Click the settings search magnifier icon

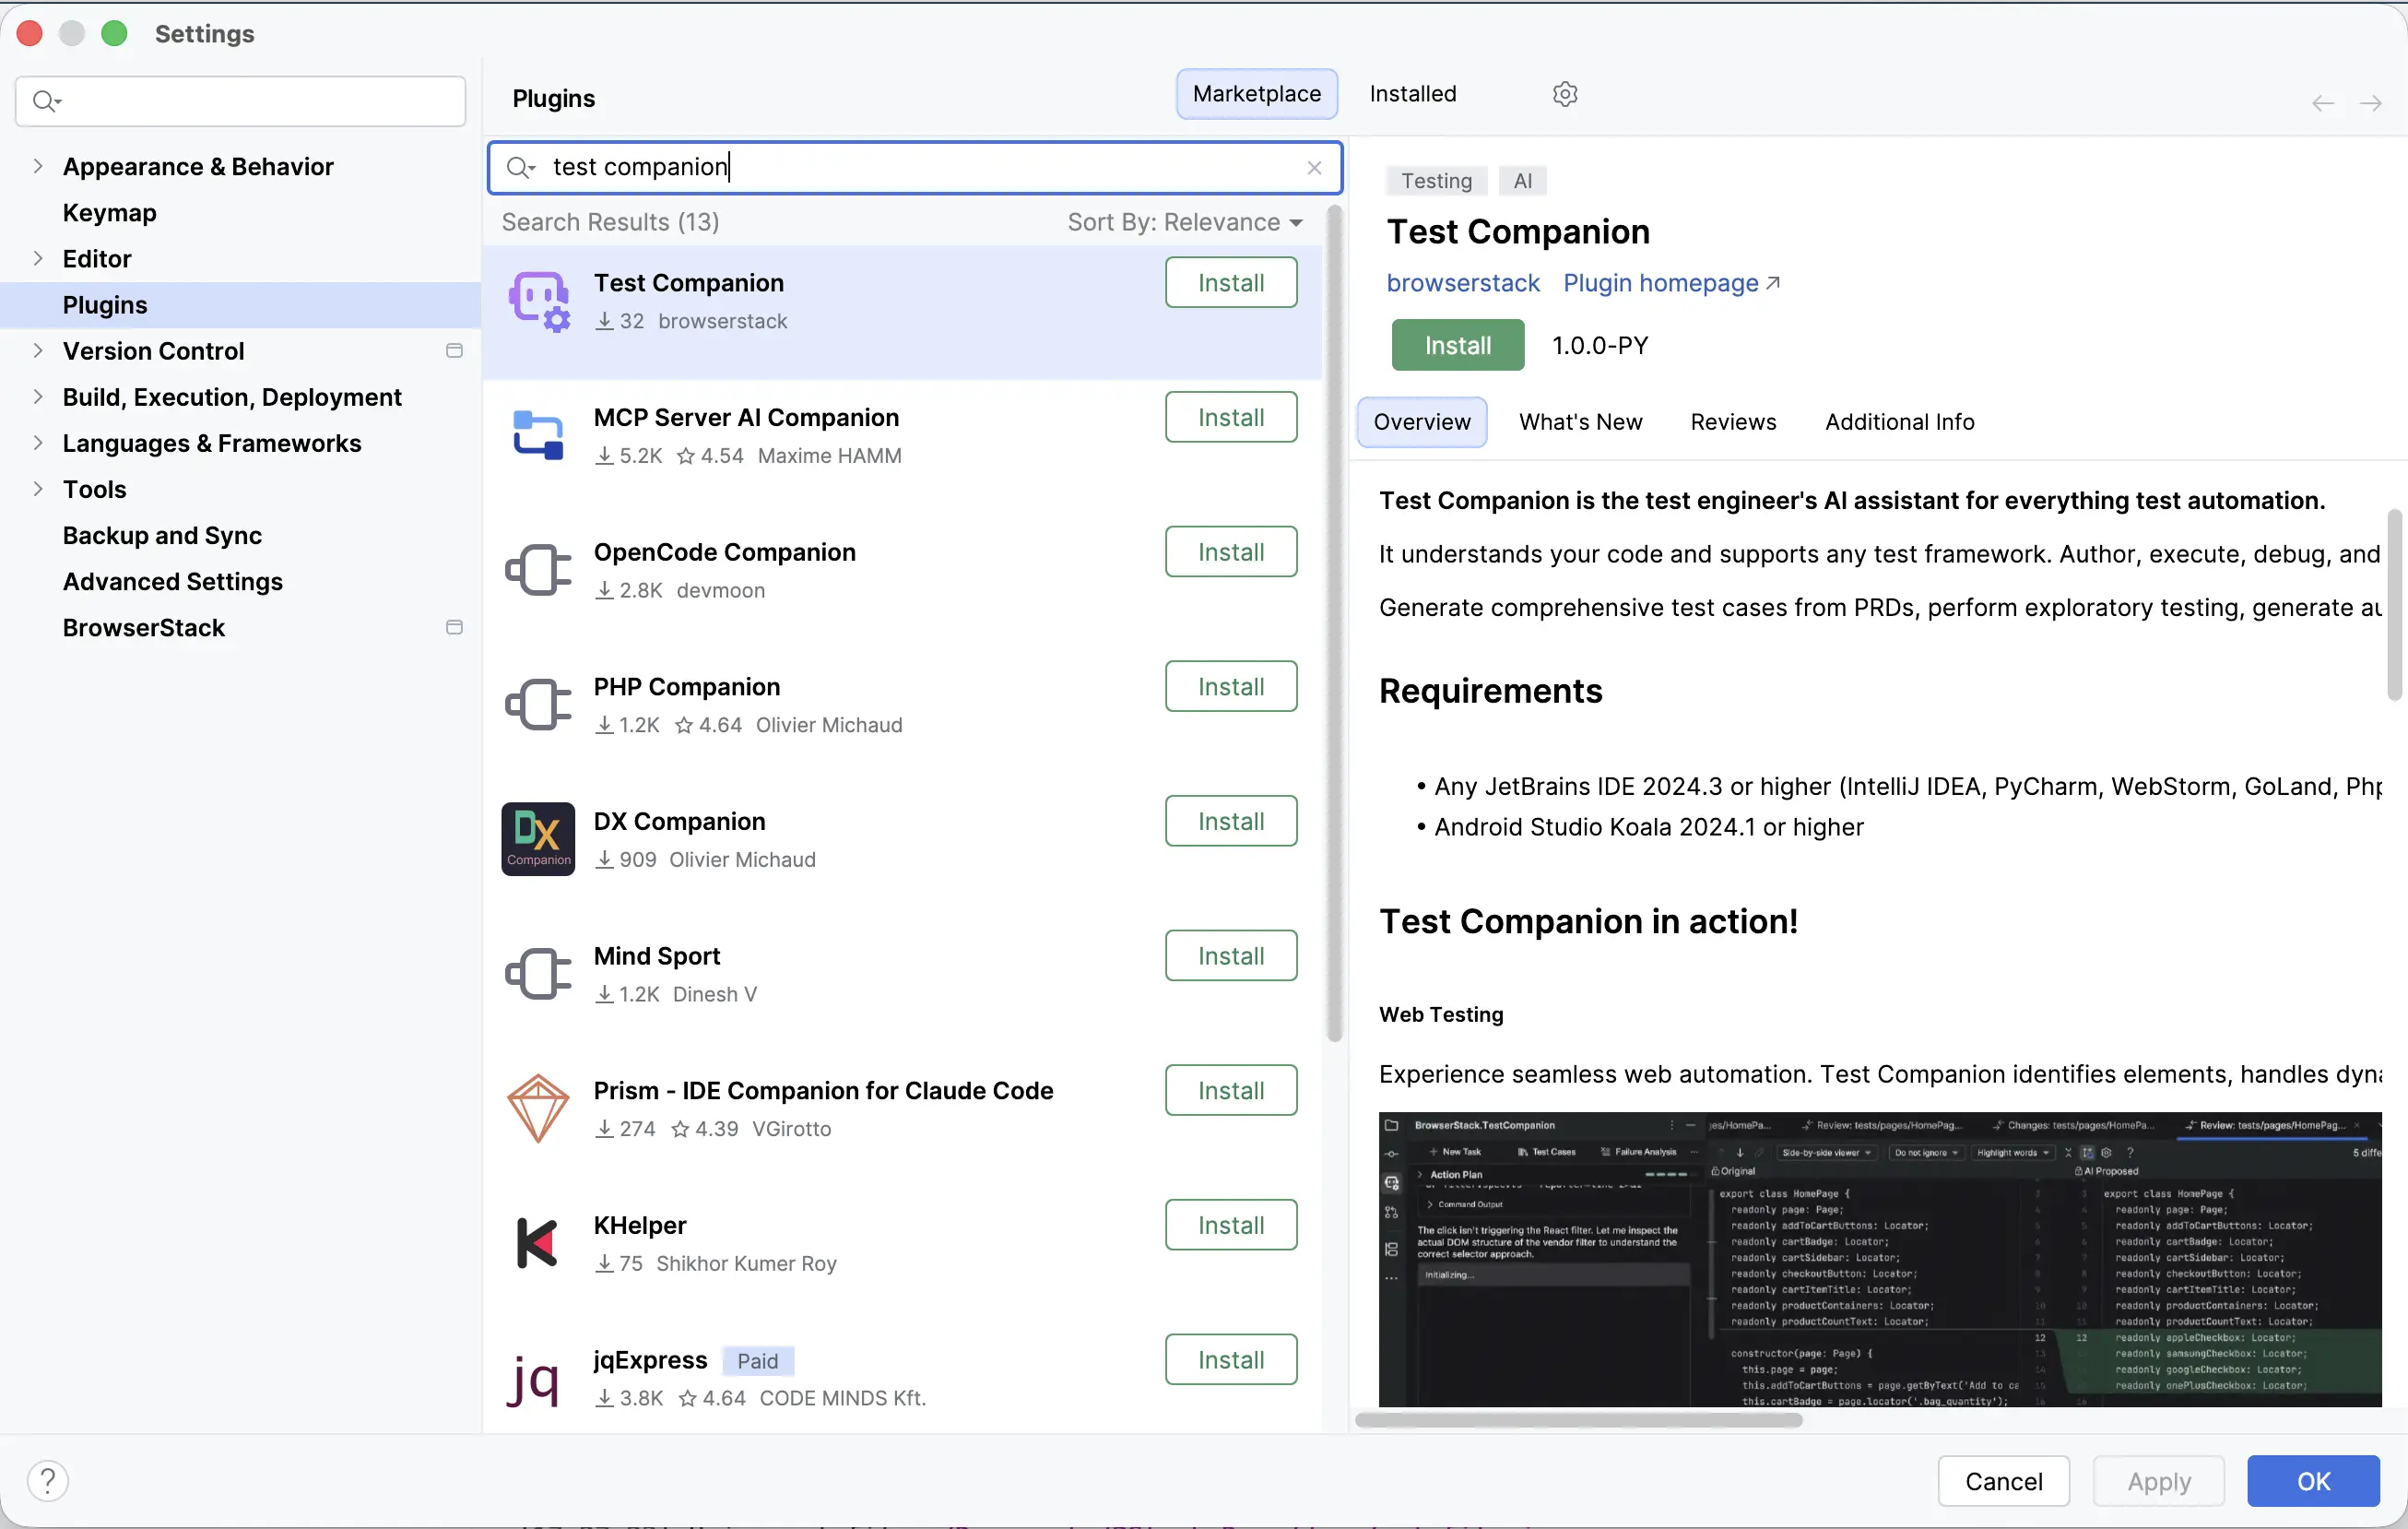pos(47,101)
